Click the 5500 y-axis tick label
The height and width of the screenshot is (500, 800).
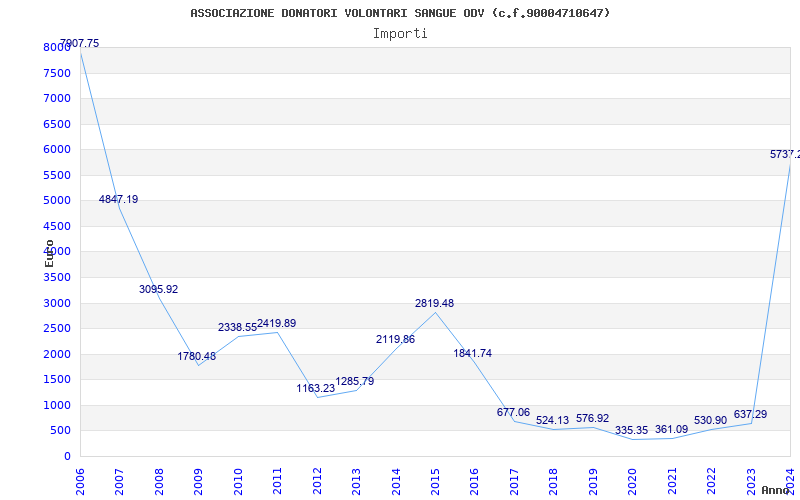(x=57, y=176)
